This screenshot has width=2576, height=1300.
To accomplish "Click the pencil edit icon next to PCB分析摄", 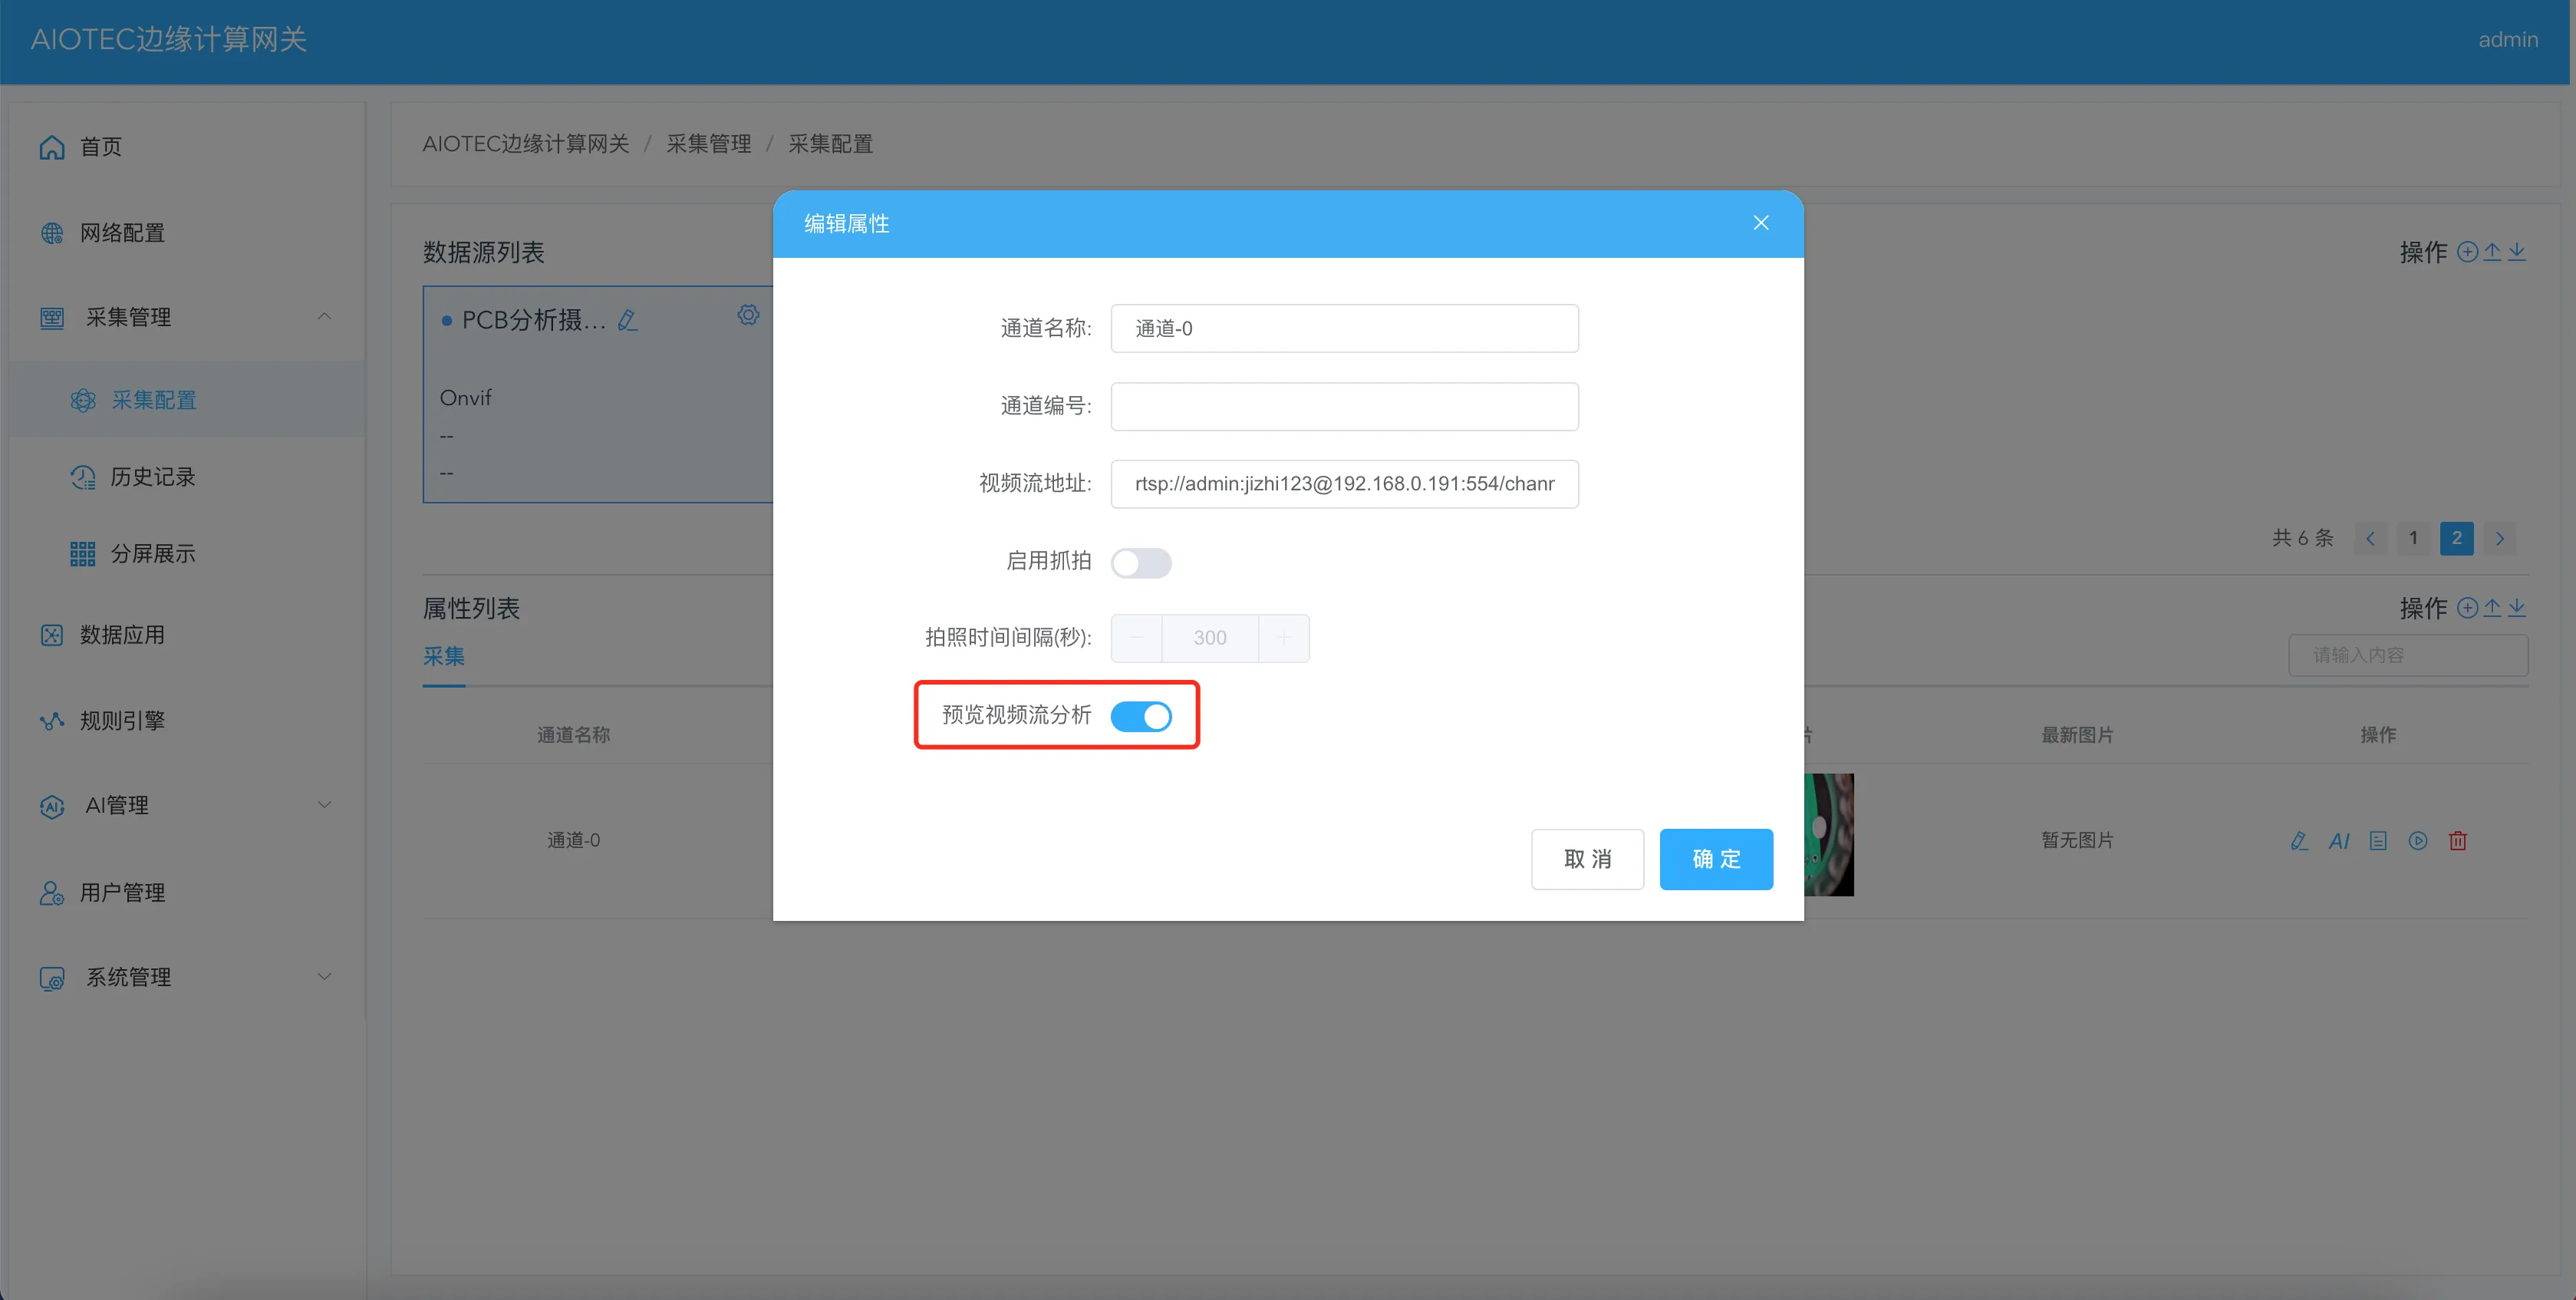I will coord(627,320).
